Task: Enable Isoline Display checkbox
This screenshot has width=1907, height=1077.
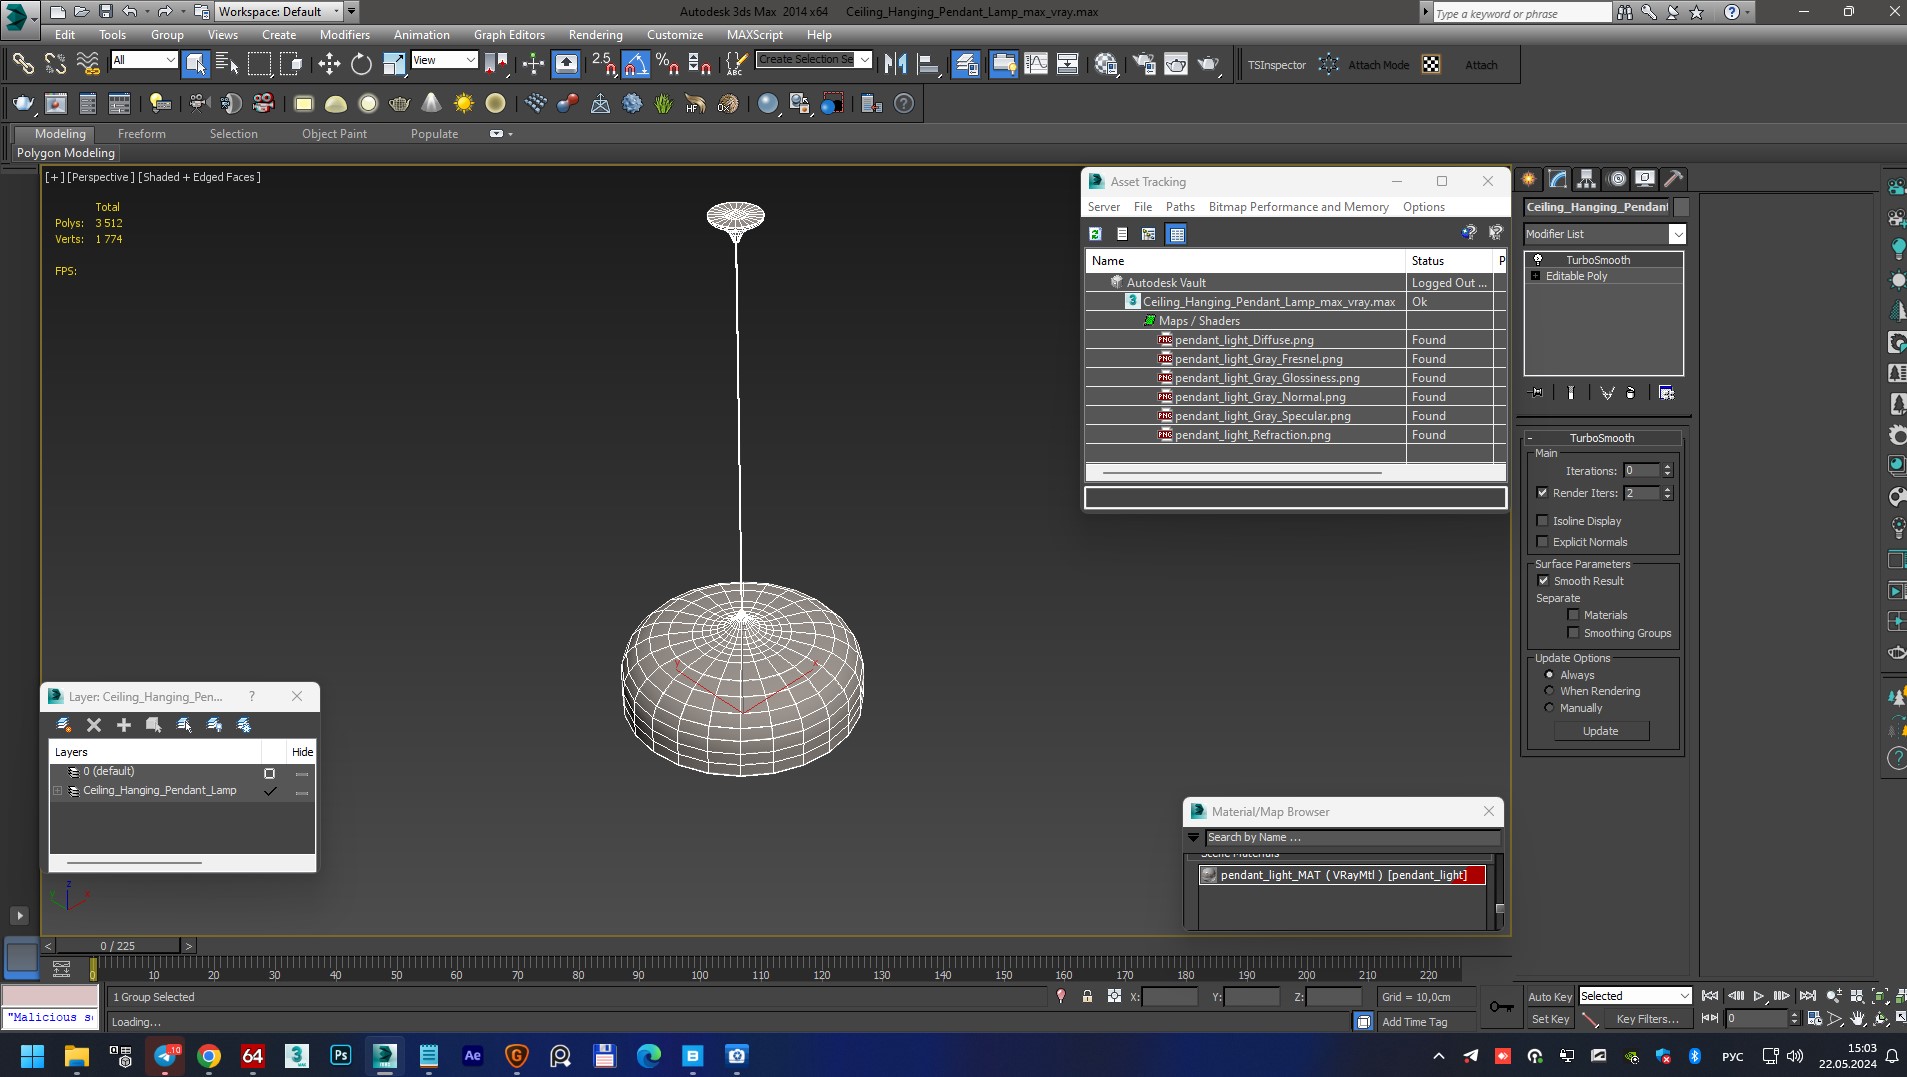Action: (x=1542, y=521)
